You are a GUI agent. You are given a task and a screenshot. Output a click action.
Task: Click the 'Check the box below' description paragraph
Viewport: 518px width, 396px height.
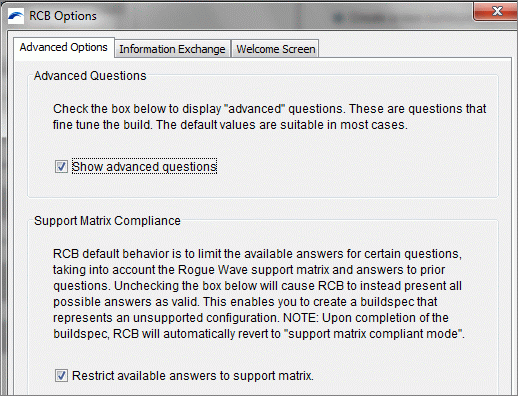click(269, 117)
